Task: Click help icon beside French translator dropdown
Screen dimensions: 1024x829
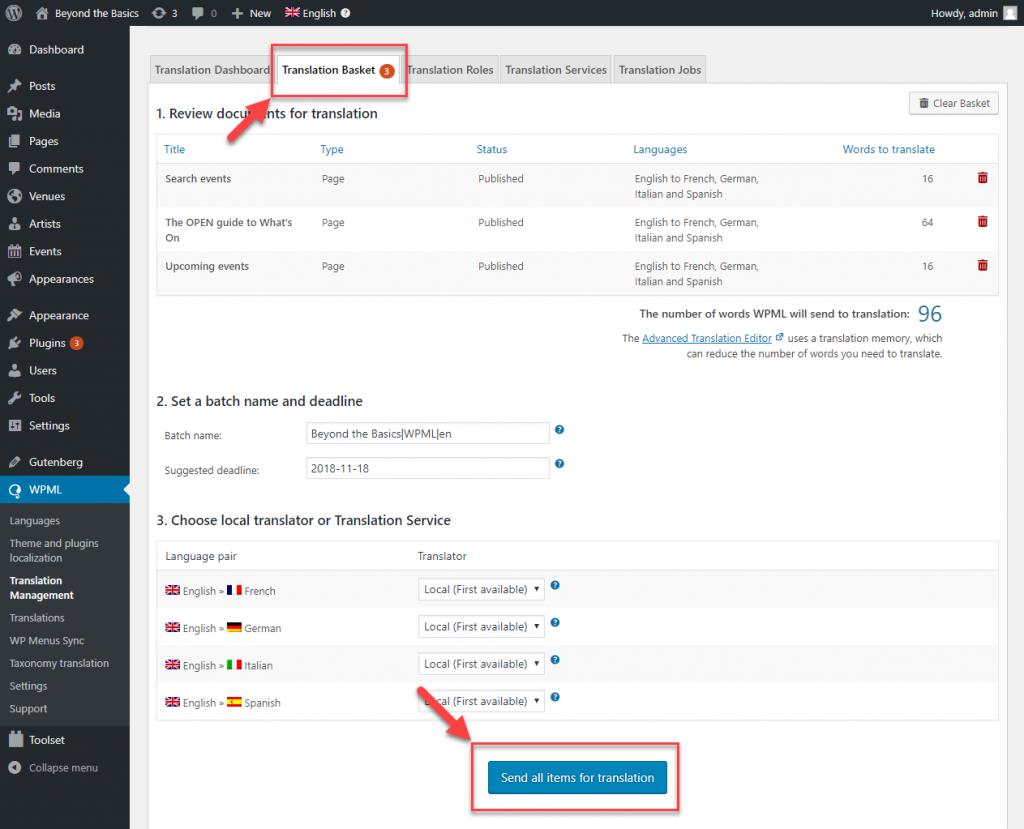Action: [x=555, y=586]
